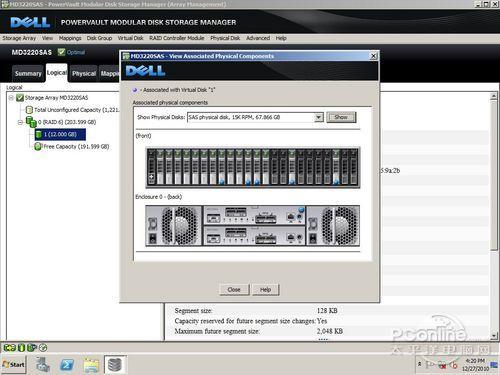Open Server Manager from the taskbar
This screenshot has height=375, width=500.
point(43,365)
